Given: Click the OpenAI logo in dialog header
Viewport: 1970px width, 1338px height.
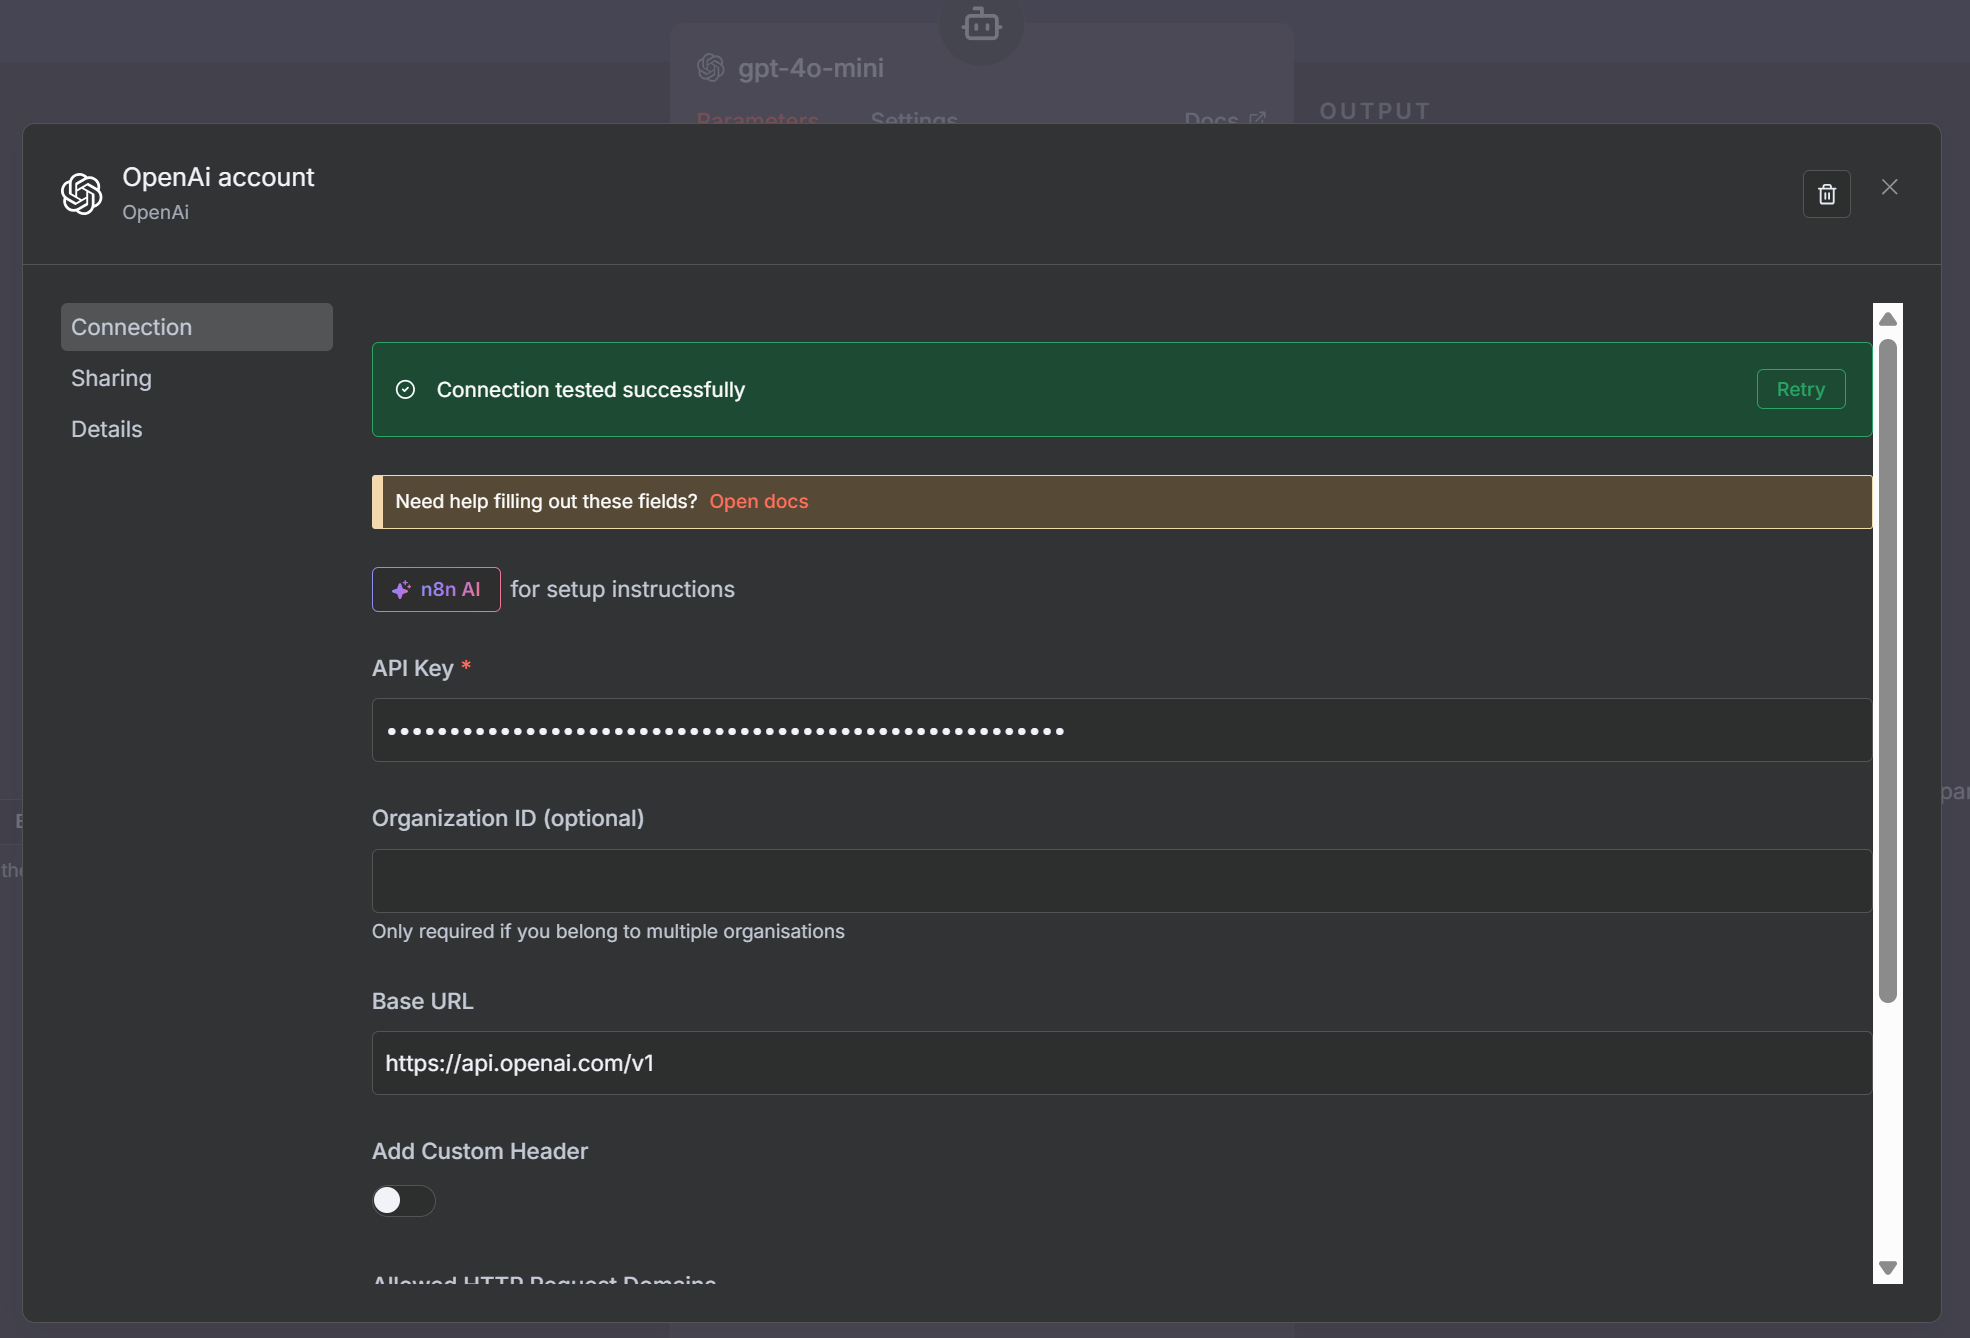Looking at the screenshot, I should pyautogui.click(x=82, y=194).
